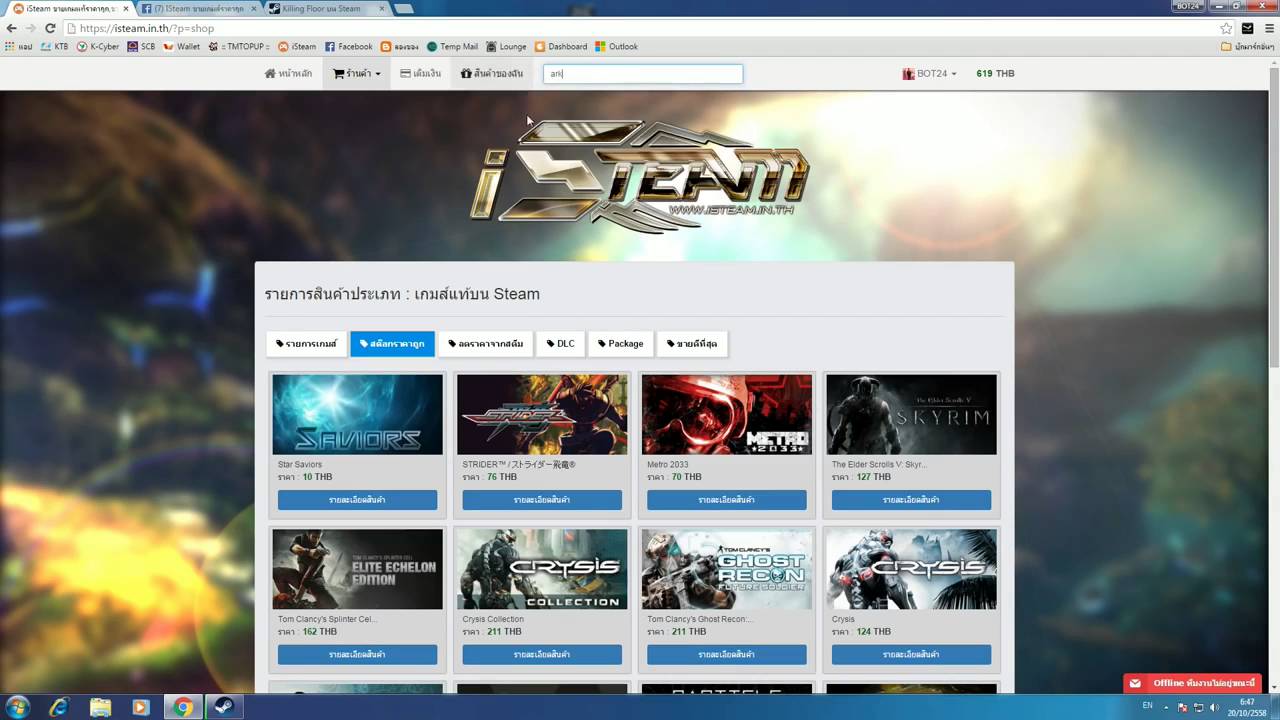
Task: Click the Metro 2033 game thumbnail
Action: (x=727, y=415)
